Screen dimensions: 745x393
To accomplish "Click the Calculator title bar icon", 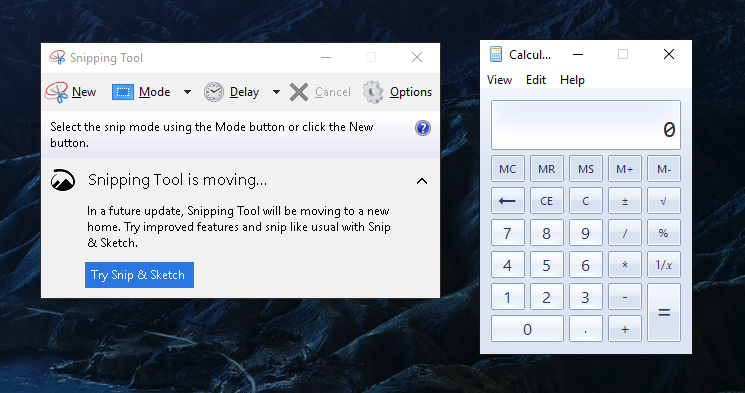I will [496, 54].
